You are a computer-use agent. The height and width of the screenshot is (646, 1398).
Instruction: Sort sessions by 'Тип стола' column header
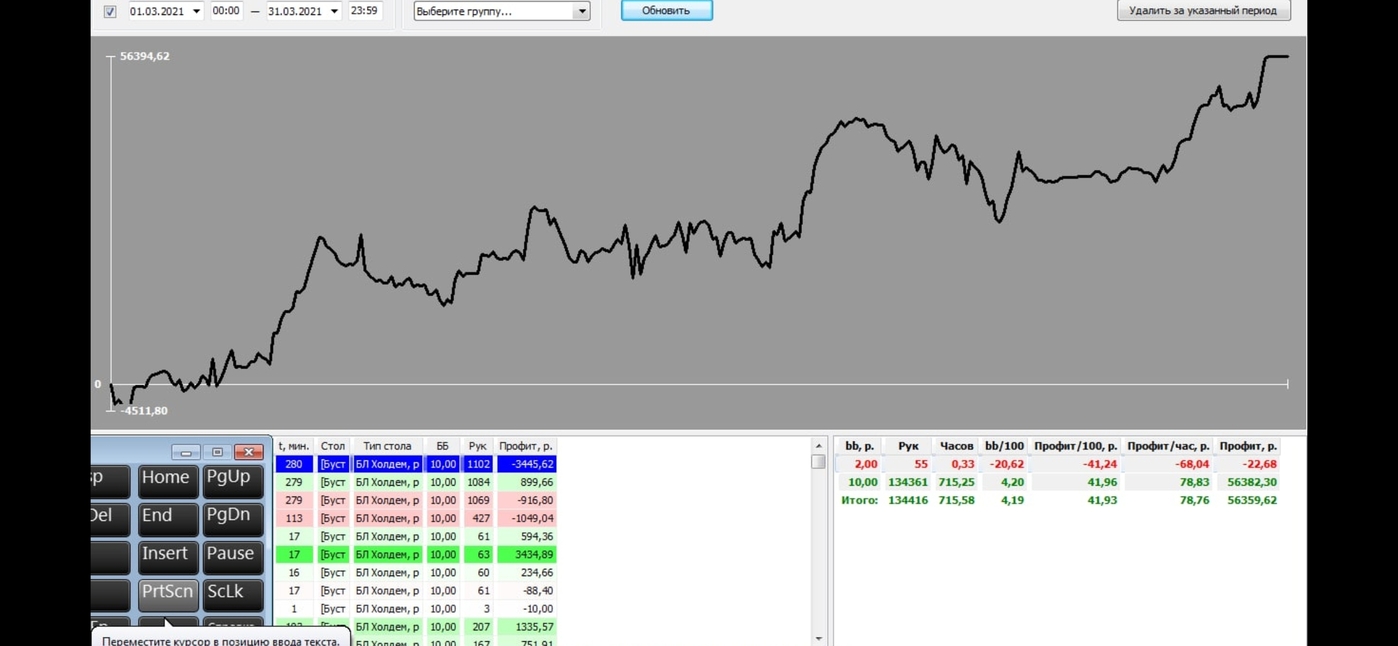[x=387, y=446]
